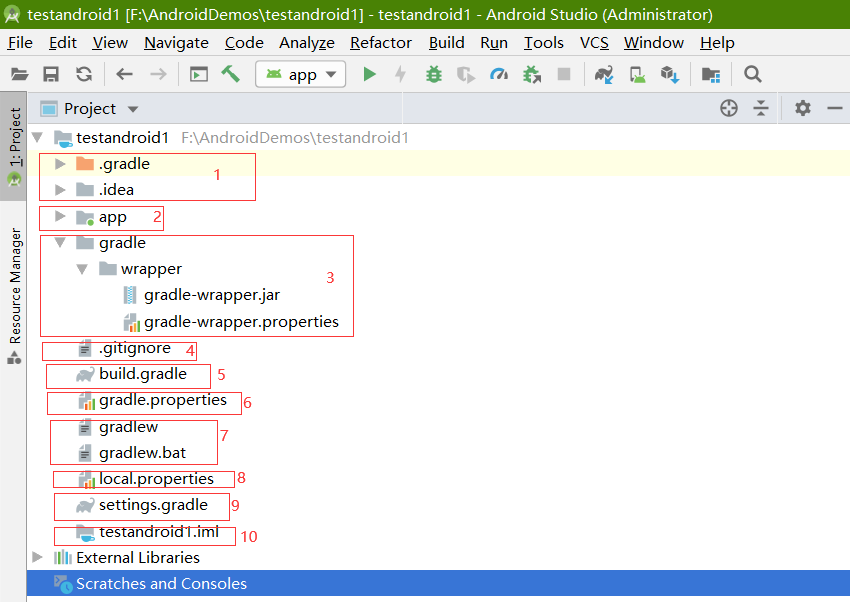Select Scratches and Consoles row
The width and height of the screenshot is (850, 602).
(438, 583)
